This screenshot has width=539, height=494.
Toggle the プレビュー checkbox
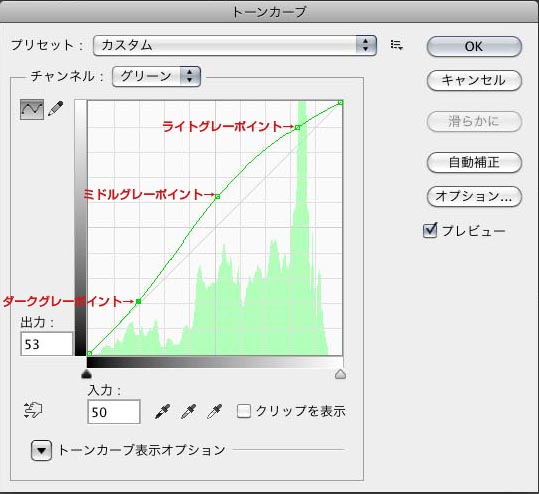[430, 230]
